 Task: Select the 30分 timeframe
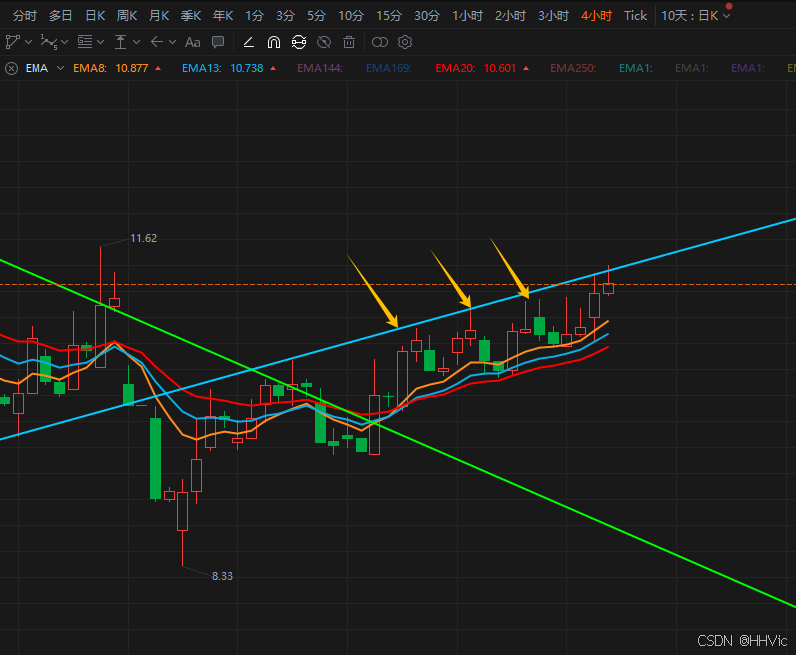427,16
